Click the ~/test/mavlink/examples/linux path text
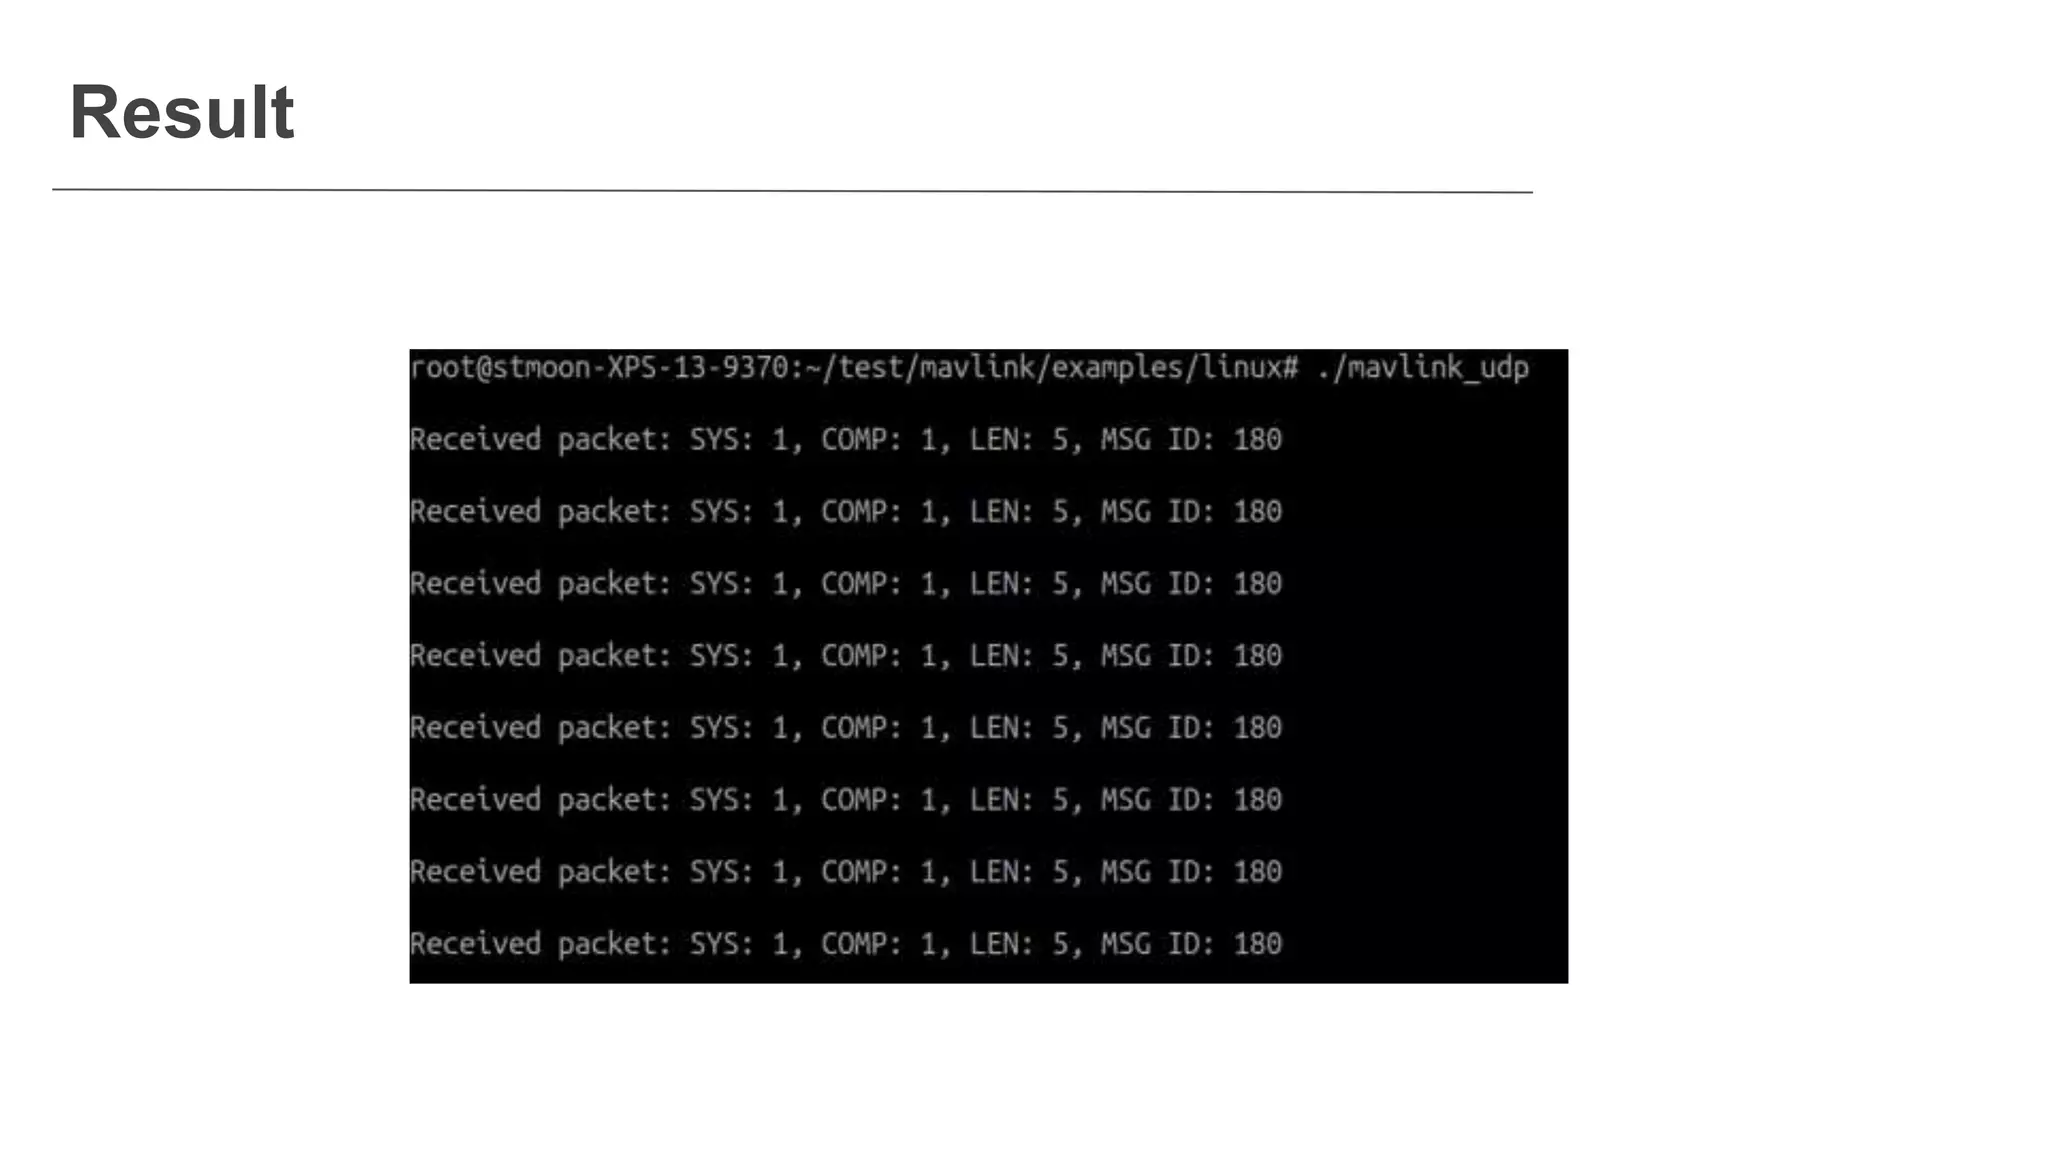 point(1043,368)
